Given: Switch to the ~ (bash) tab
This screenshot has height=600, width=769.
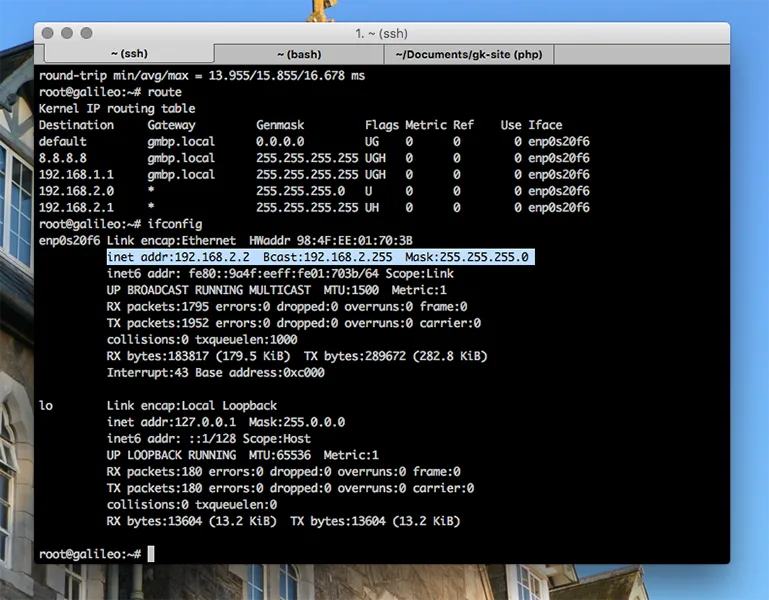Looking at the screenshot, I should point(299,54).
